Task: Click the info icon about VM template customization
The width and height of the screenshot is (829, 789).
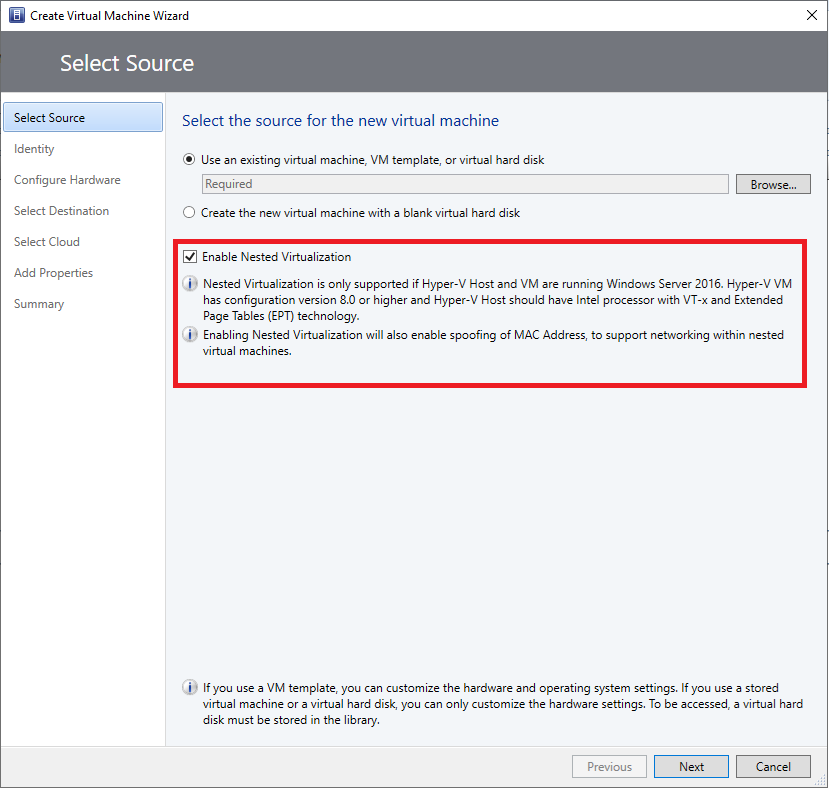Action: 190,687
